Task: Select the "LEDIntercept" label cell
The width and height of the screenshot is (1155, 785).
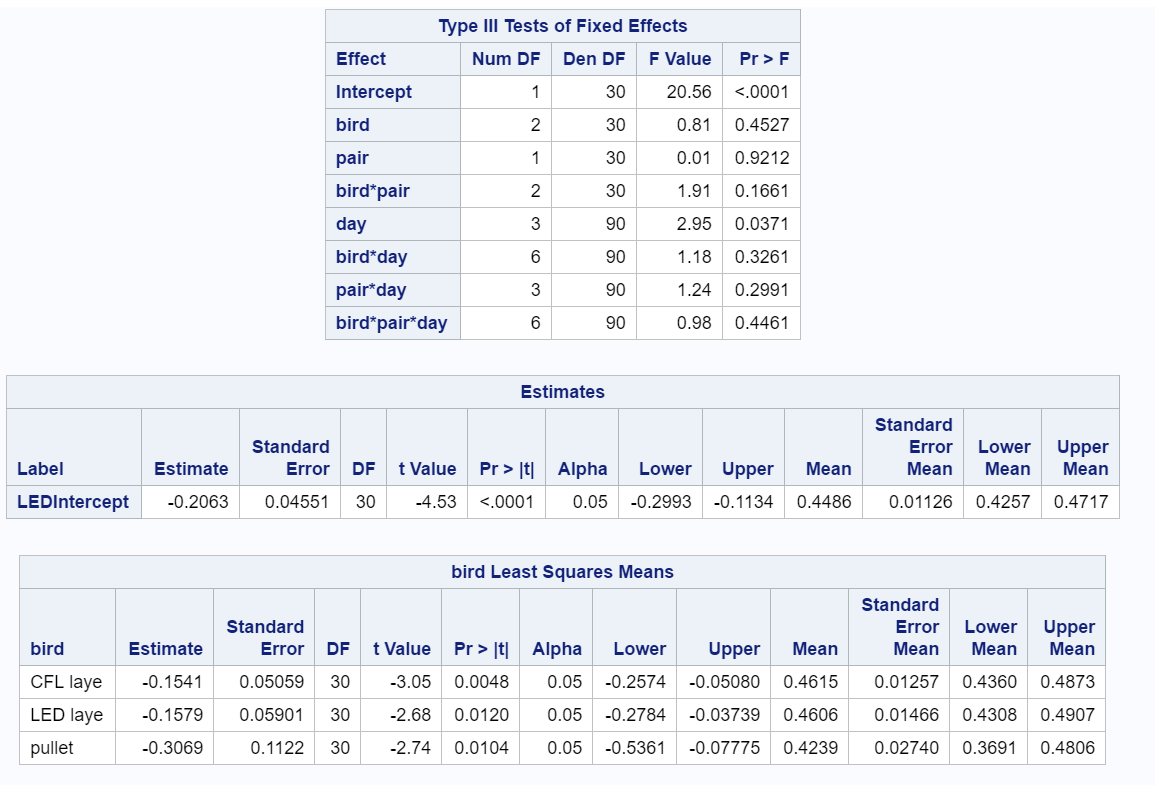Action: tap(73, 502)
